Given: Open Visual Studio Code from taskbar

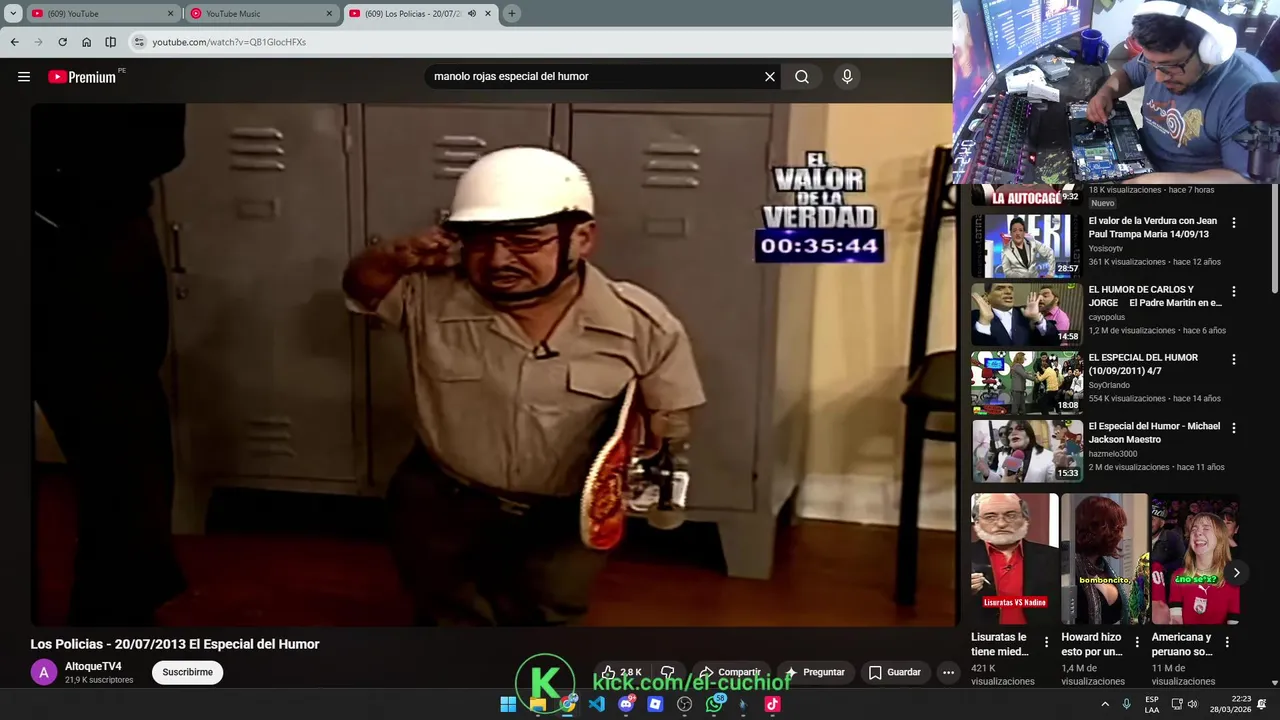Looking at the screenshot, I should coord(597,704).
